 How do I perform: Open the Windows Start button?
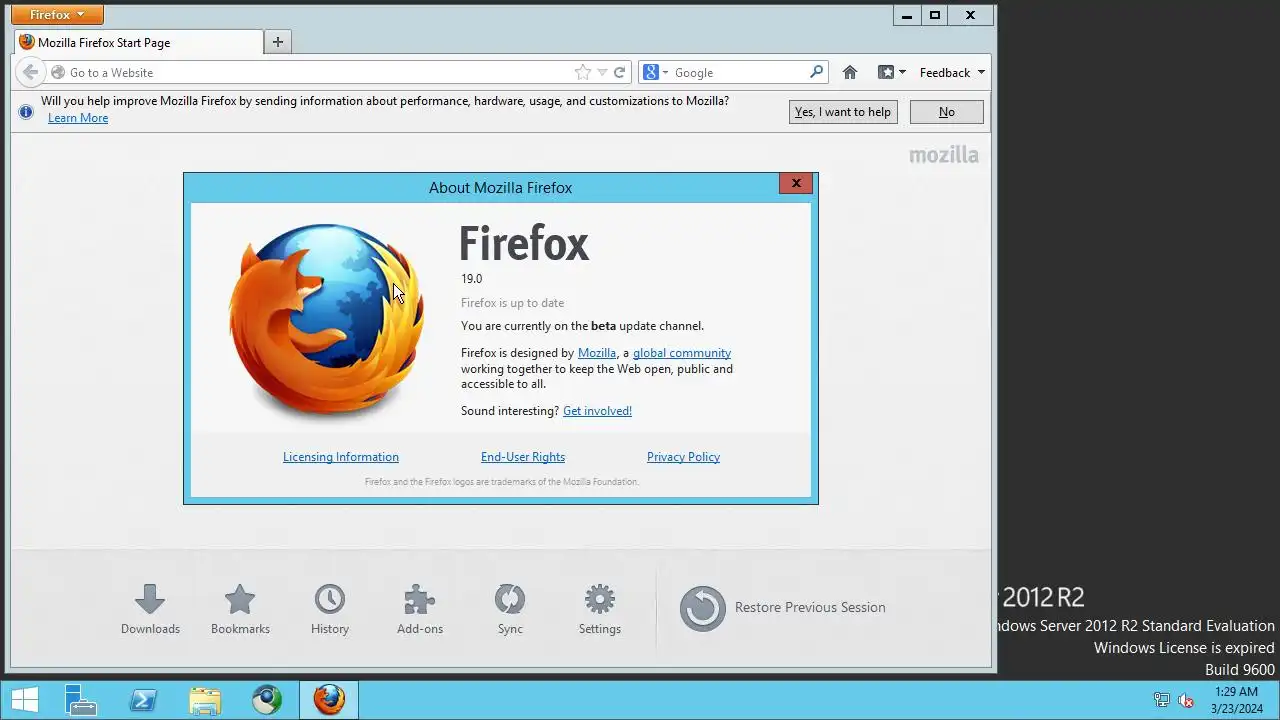pos(25,700)
